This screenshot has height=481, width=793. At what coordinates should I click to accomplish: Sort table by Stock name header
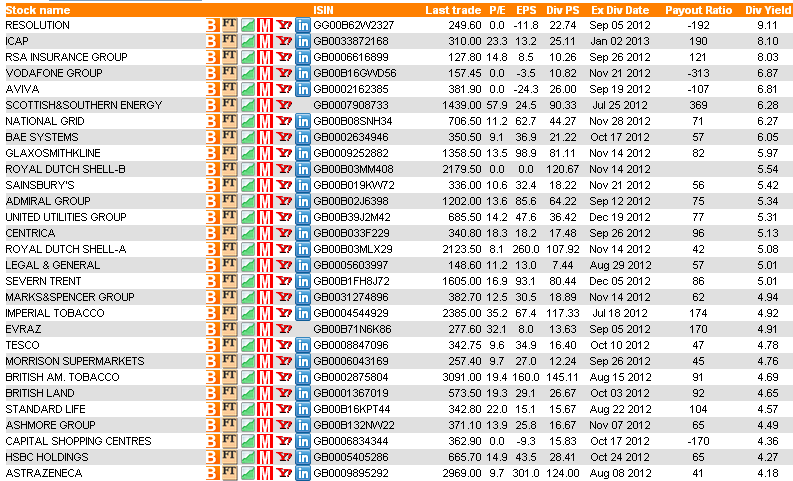point(38,10)
